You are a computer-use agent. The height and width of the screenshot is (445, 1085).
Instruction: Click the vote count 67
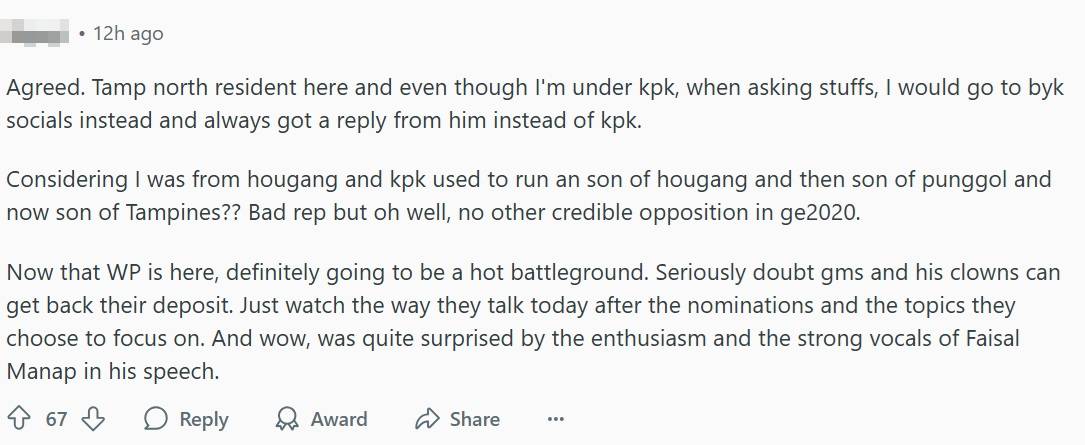pyautogui.click(x=56, y=419)
